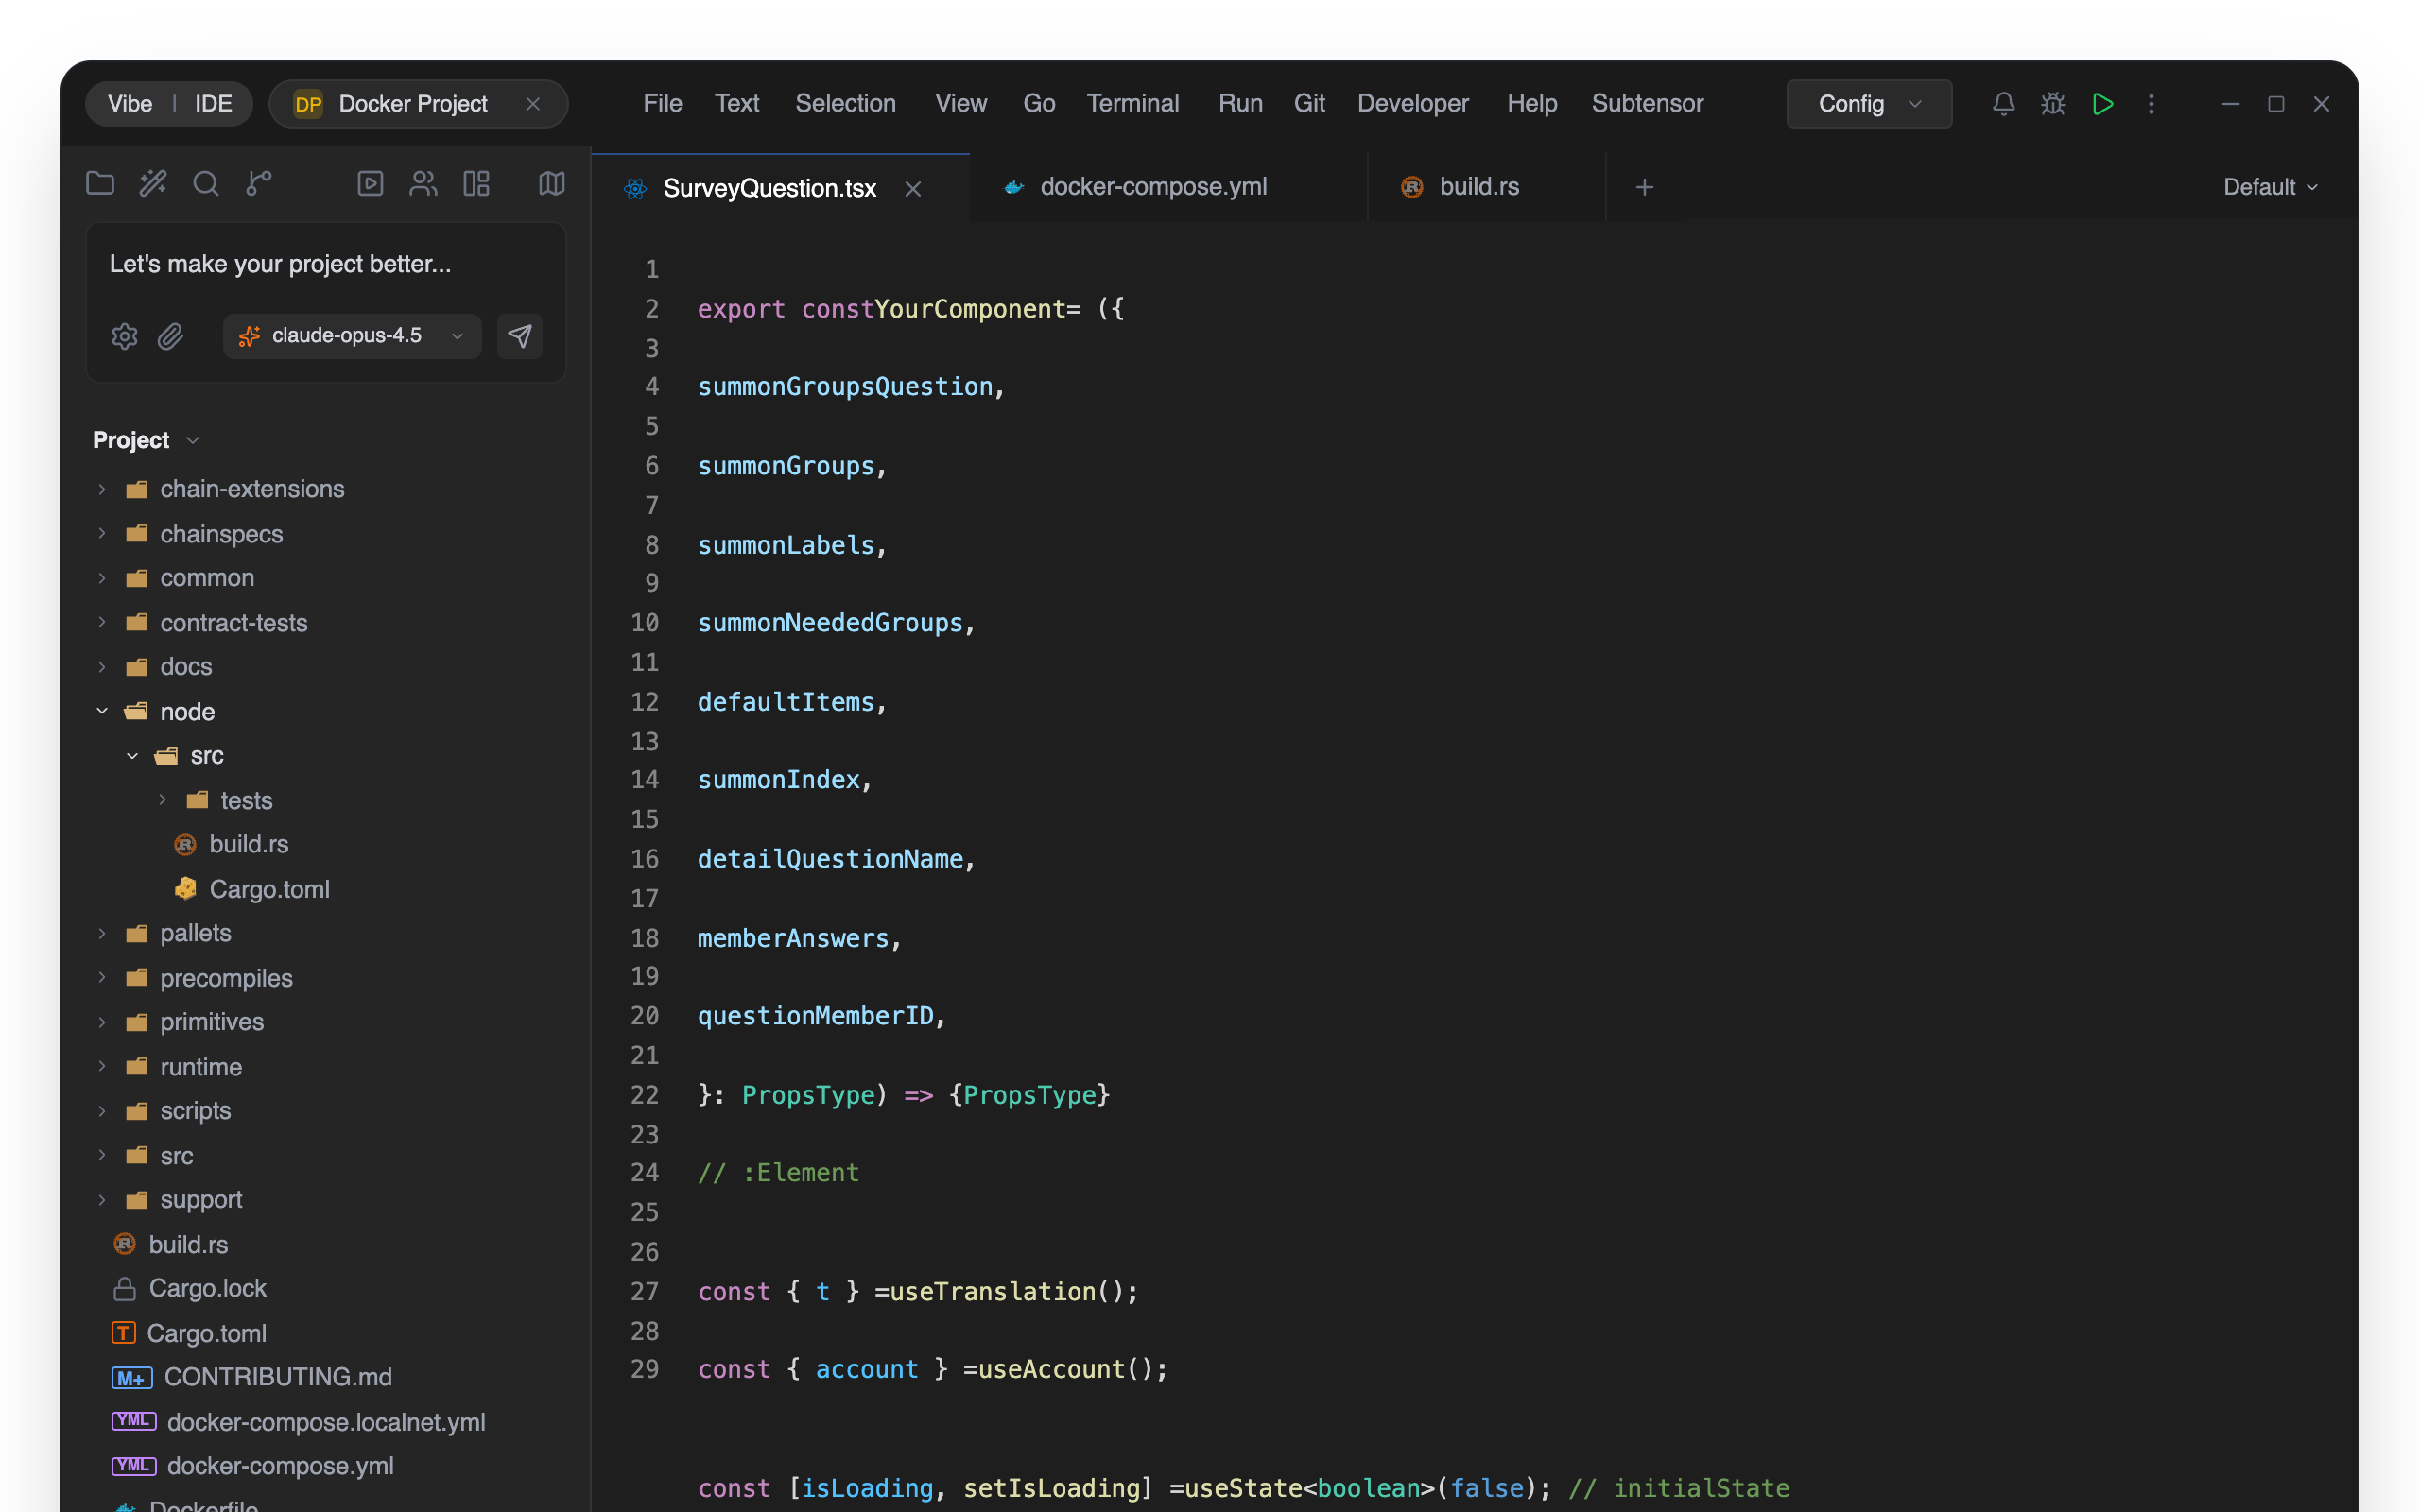Image resolution: width=2420 pixels, height=1512 pixels.
Task: Open docker-compose.localnet.yml file
Action: point(326,1422)
